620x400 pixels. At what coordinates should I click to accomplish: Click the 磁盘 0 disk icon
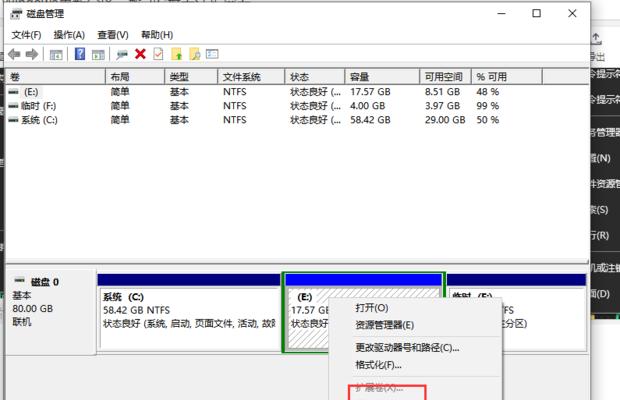19,281
